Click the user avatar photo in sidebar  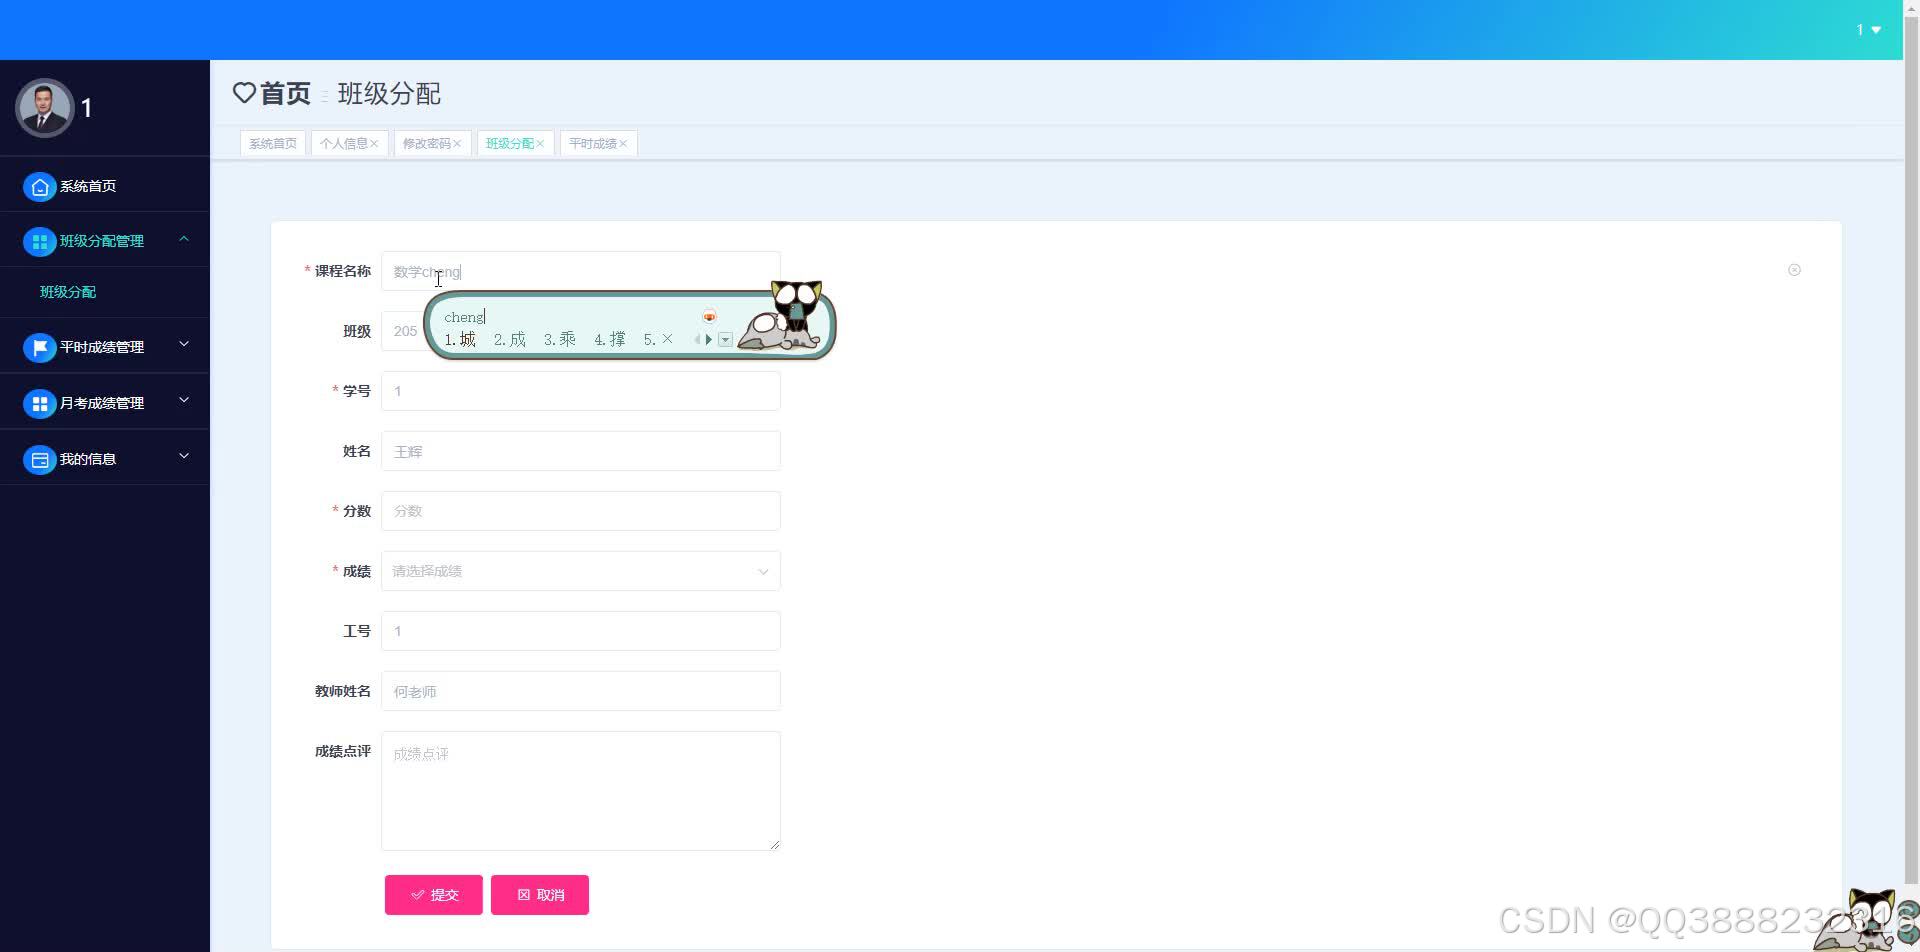click(44, 108)
